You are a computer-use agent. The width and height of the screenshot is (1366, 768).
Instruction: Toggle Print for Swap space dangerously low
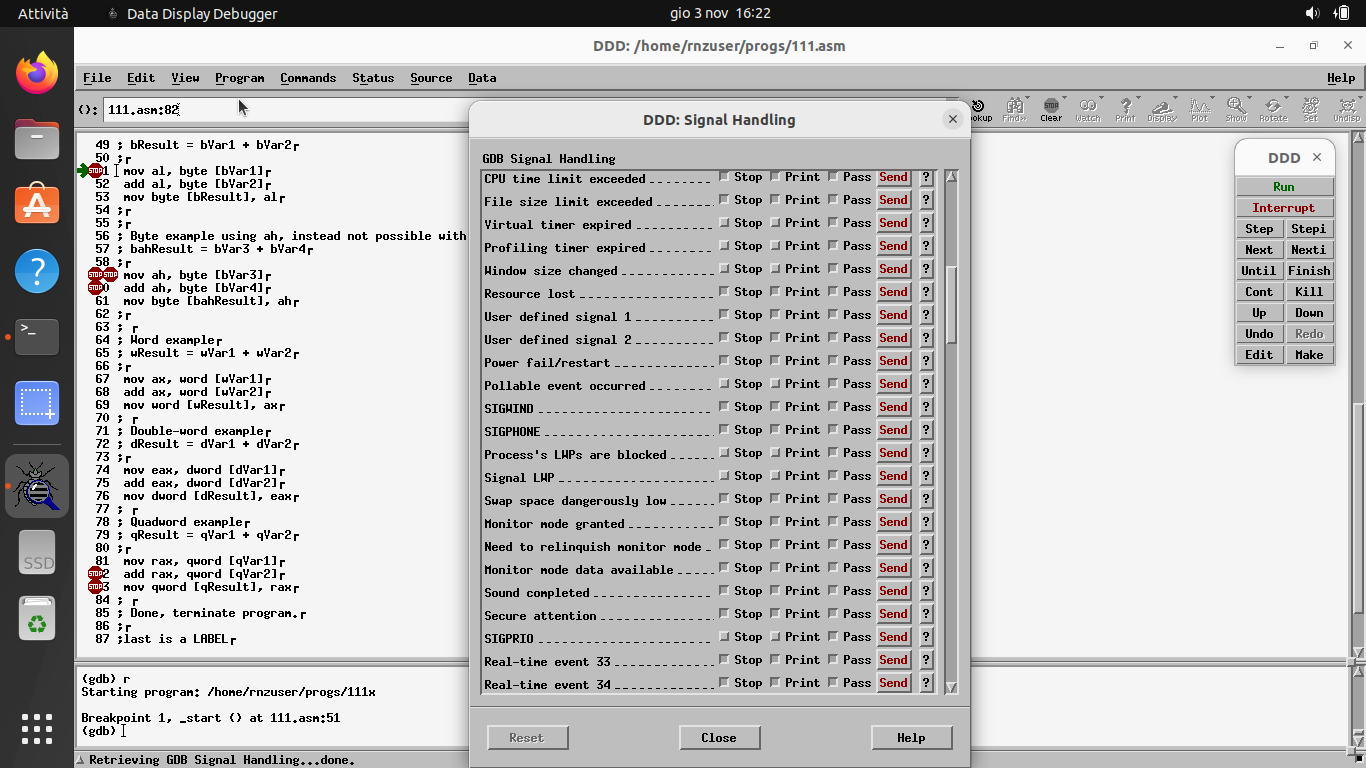pos(775,499)
